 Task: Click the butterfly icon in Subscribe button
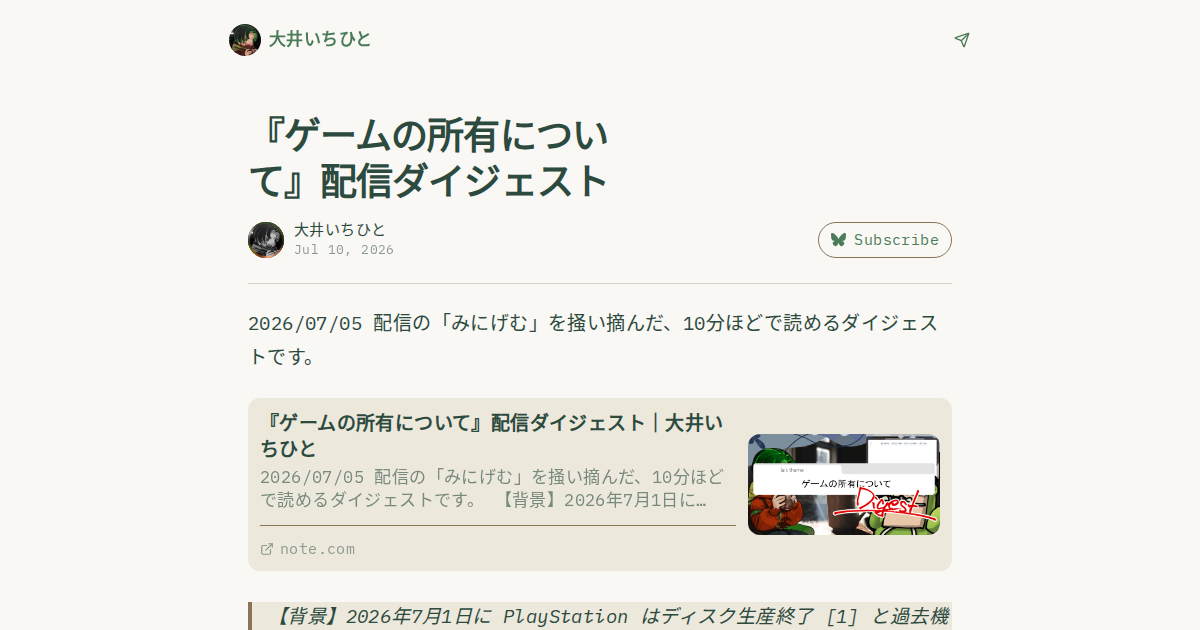click(x=838, y=240)
